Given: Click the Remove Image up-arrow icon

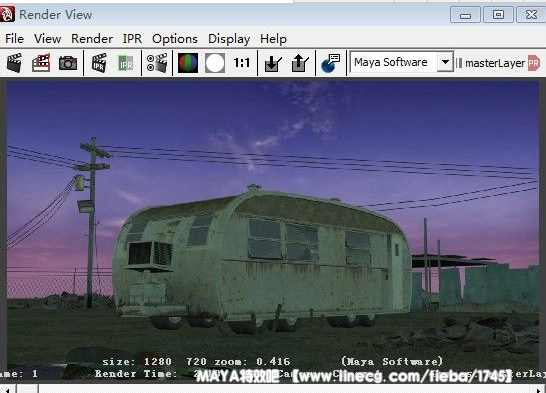Looking at the screenshot, I should 300,63.
